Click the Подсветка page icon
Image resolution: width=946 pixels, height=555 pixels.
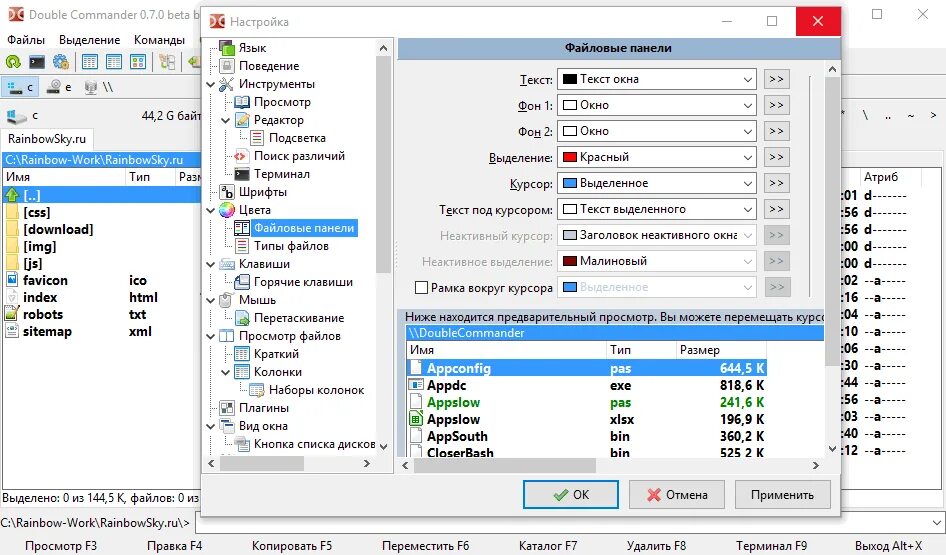point(257,138)
